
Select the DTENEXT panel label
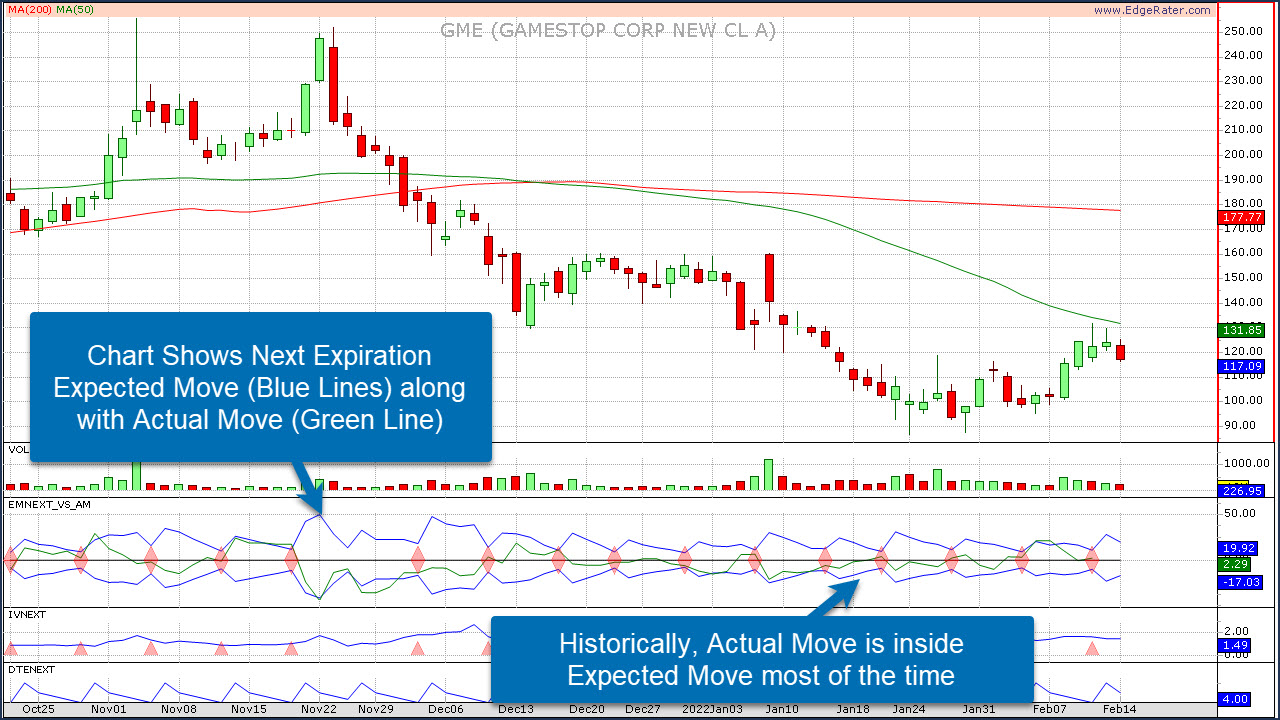30,668
